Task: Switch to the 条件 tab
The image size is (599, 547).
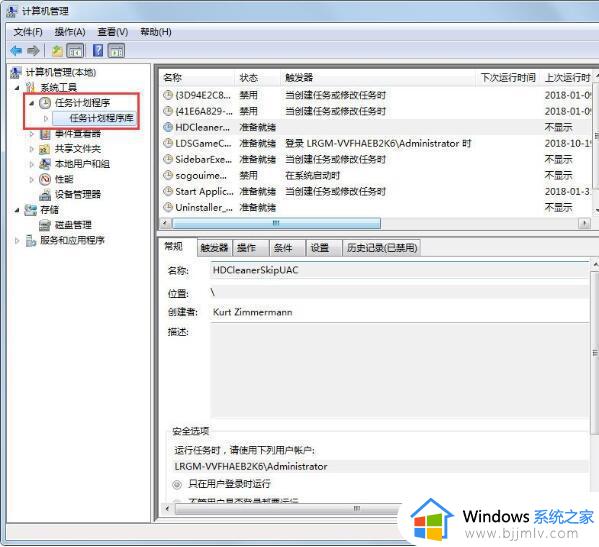Action: [287, 248]
